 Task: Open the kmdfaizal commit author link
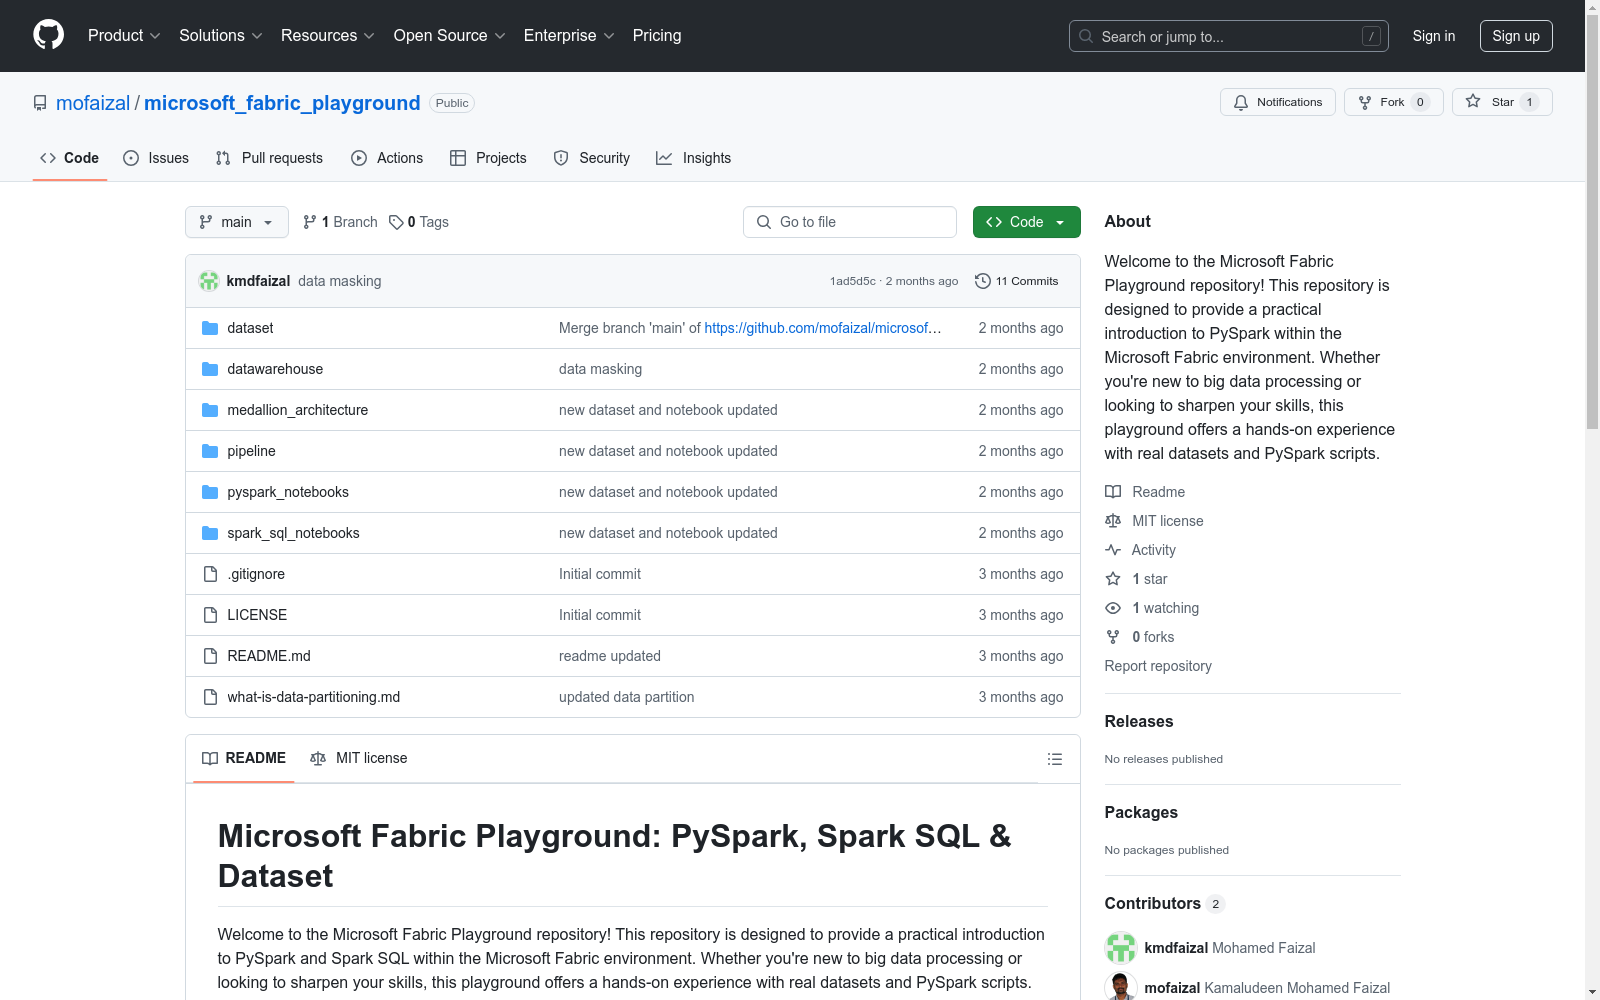pyautogui.click(x=258, y=281)
